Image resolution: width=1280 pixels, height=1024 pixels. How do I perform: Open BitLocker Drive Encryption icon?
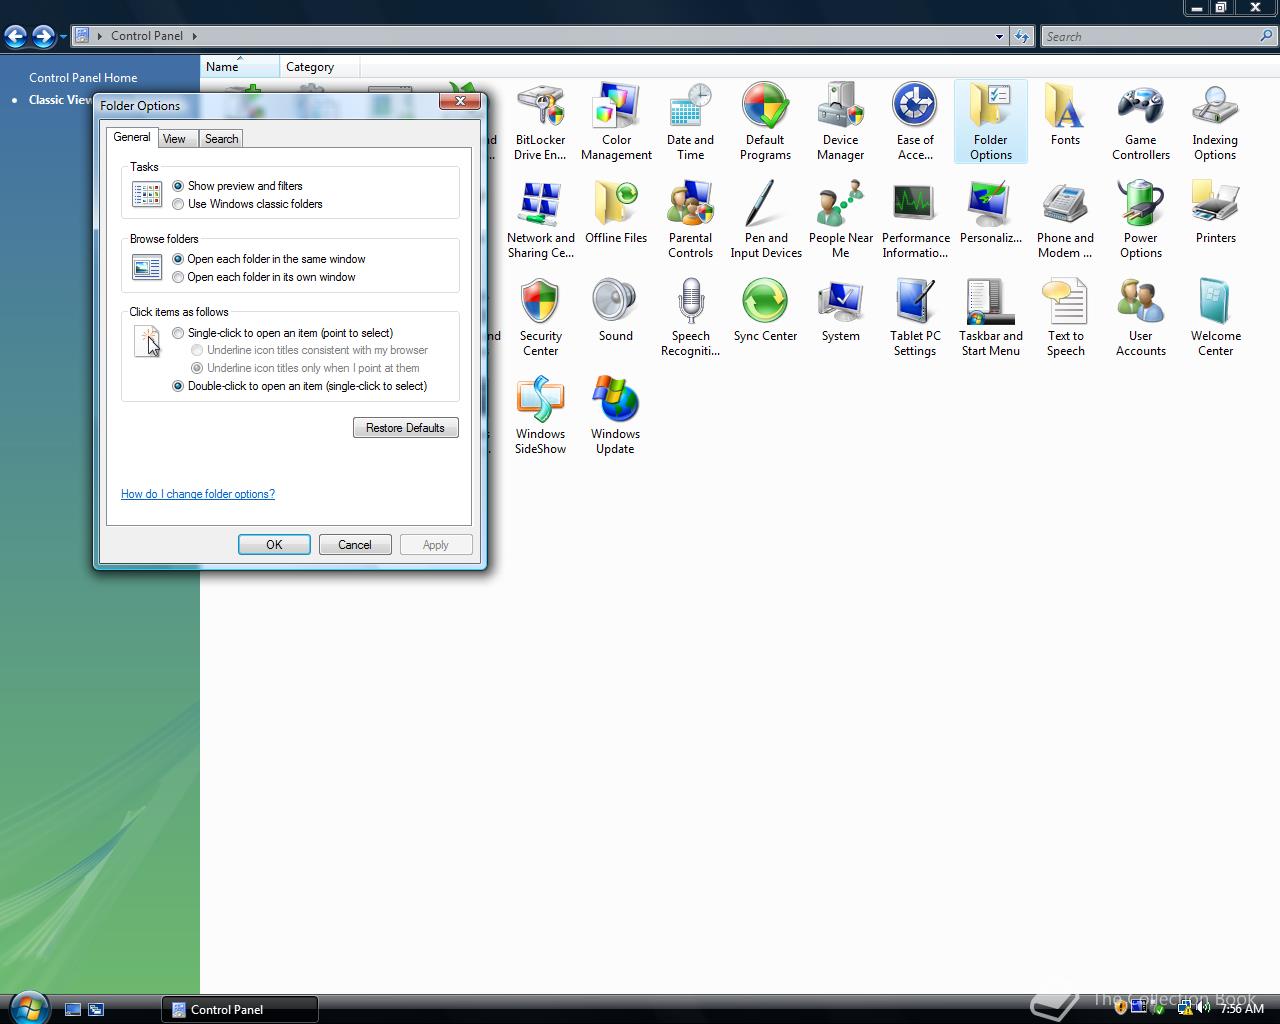[540, 122]
